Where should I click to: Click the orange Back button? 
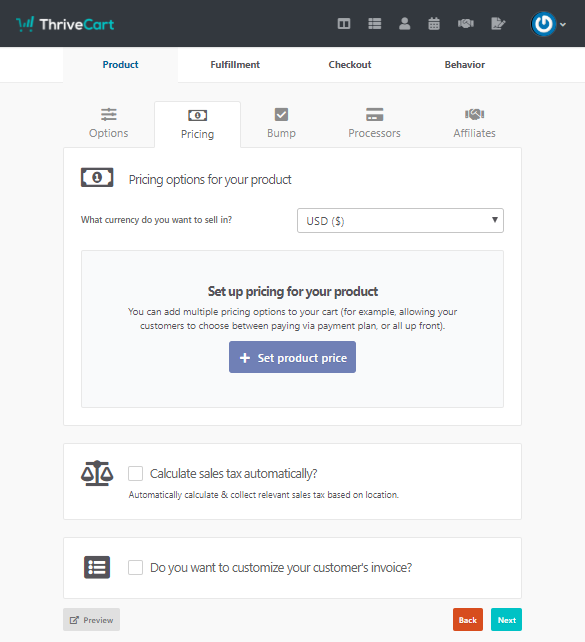coord(468,619)
